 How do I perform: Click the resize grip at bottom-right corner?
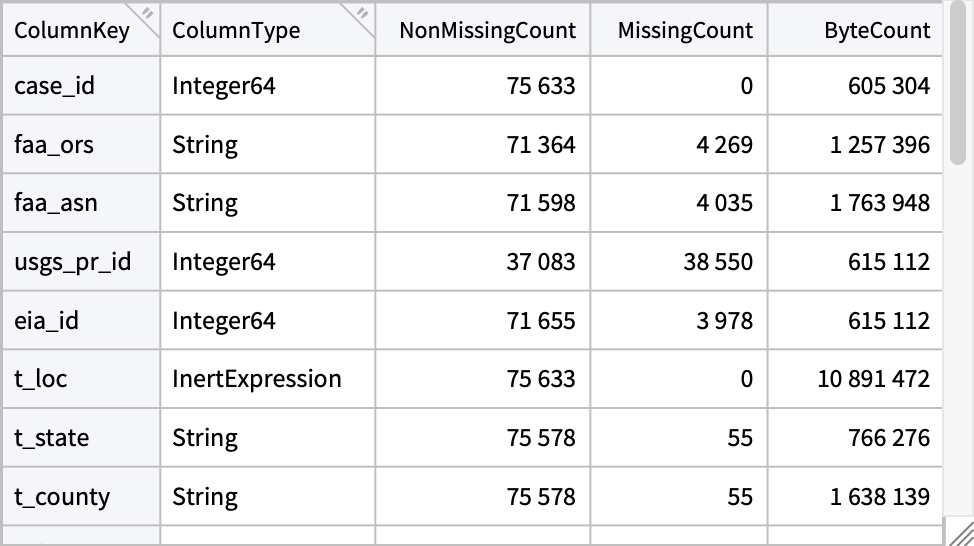(962, 534)
